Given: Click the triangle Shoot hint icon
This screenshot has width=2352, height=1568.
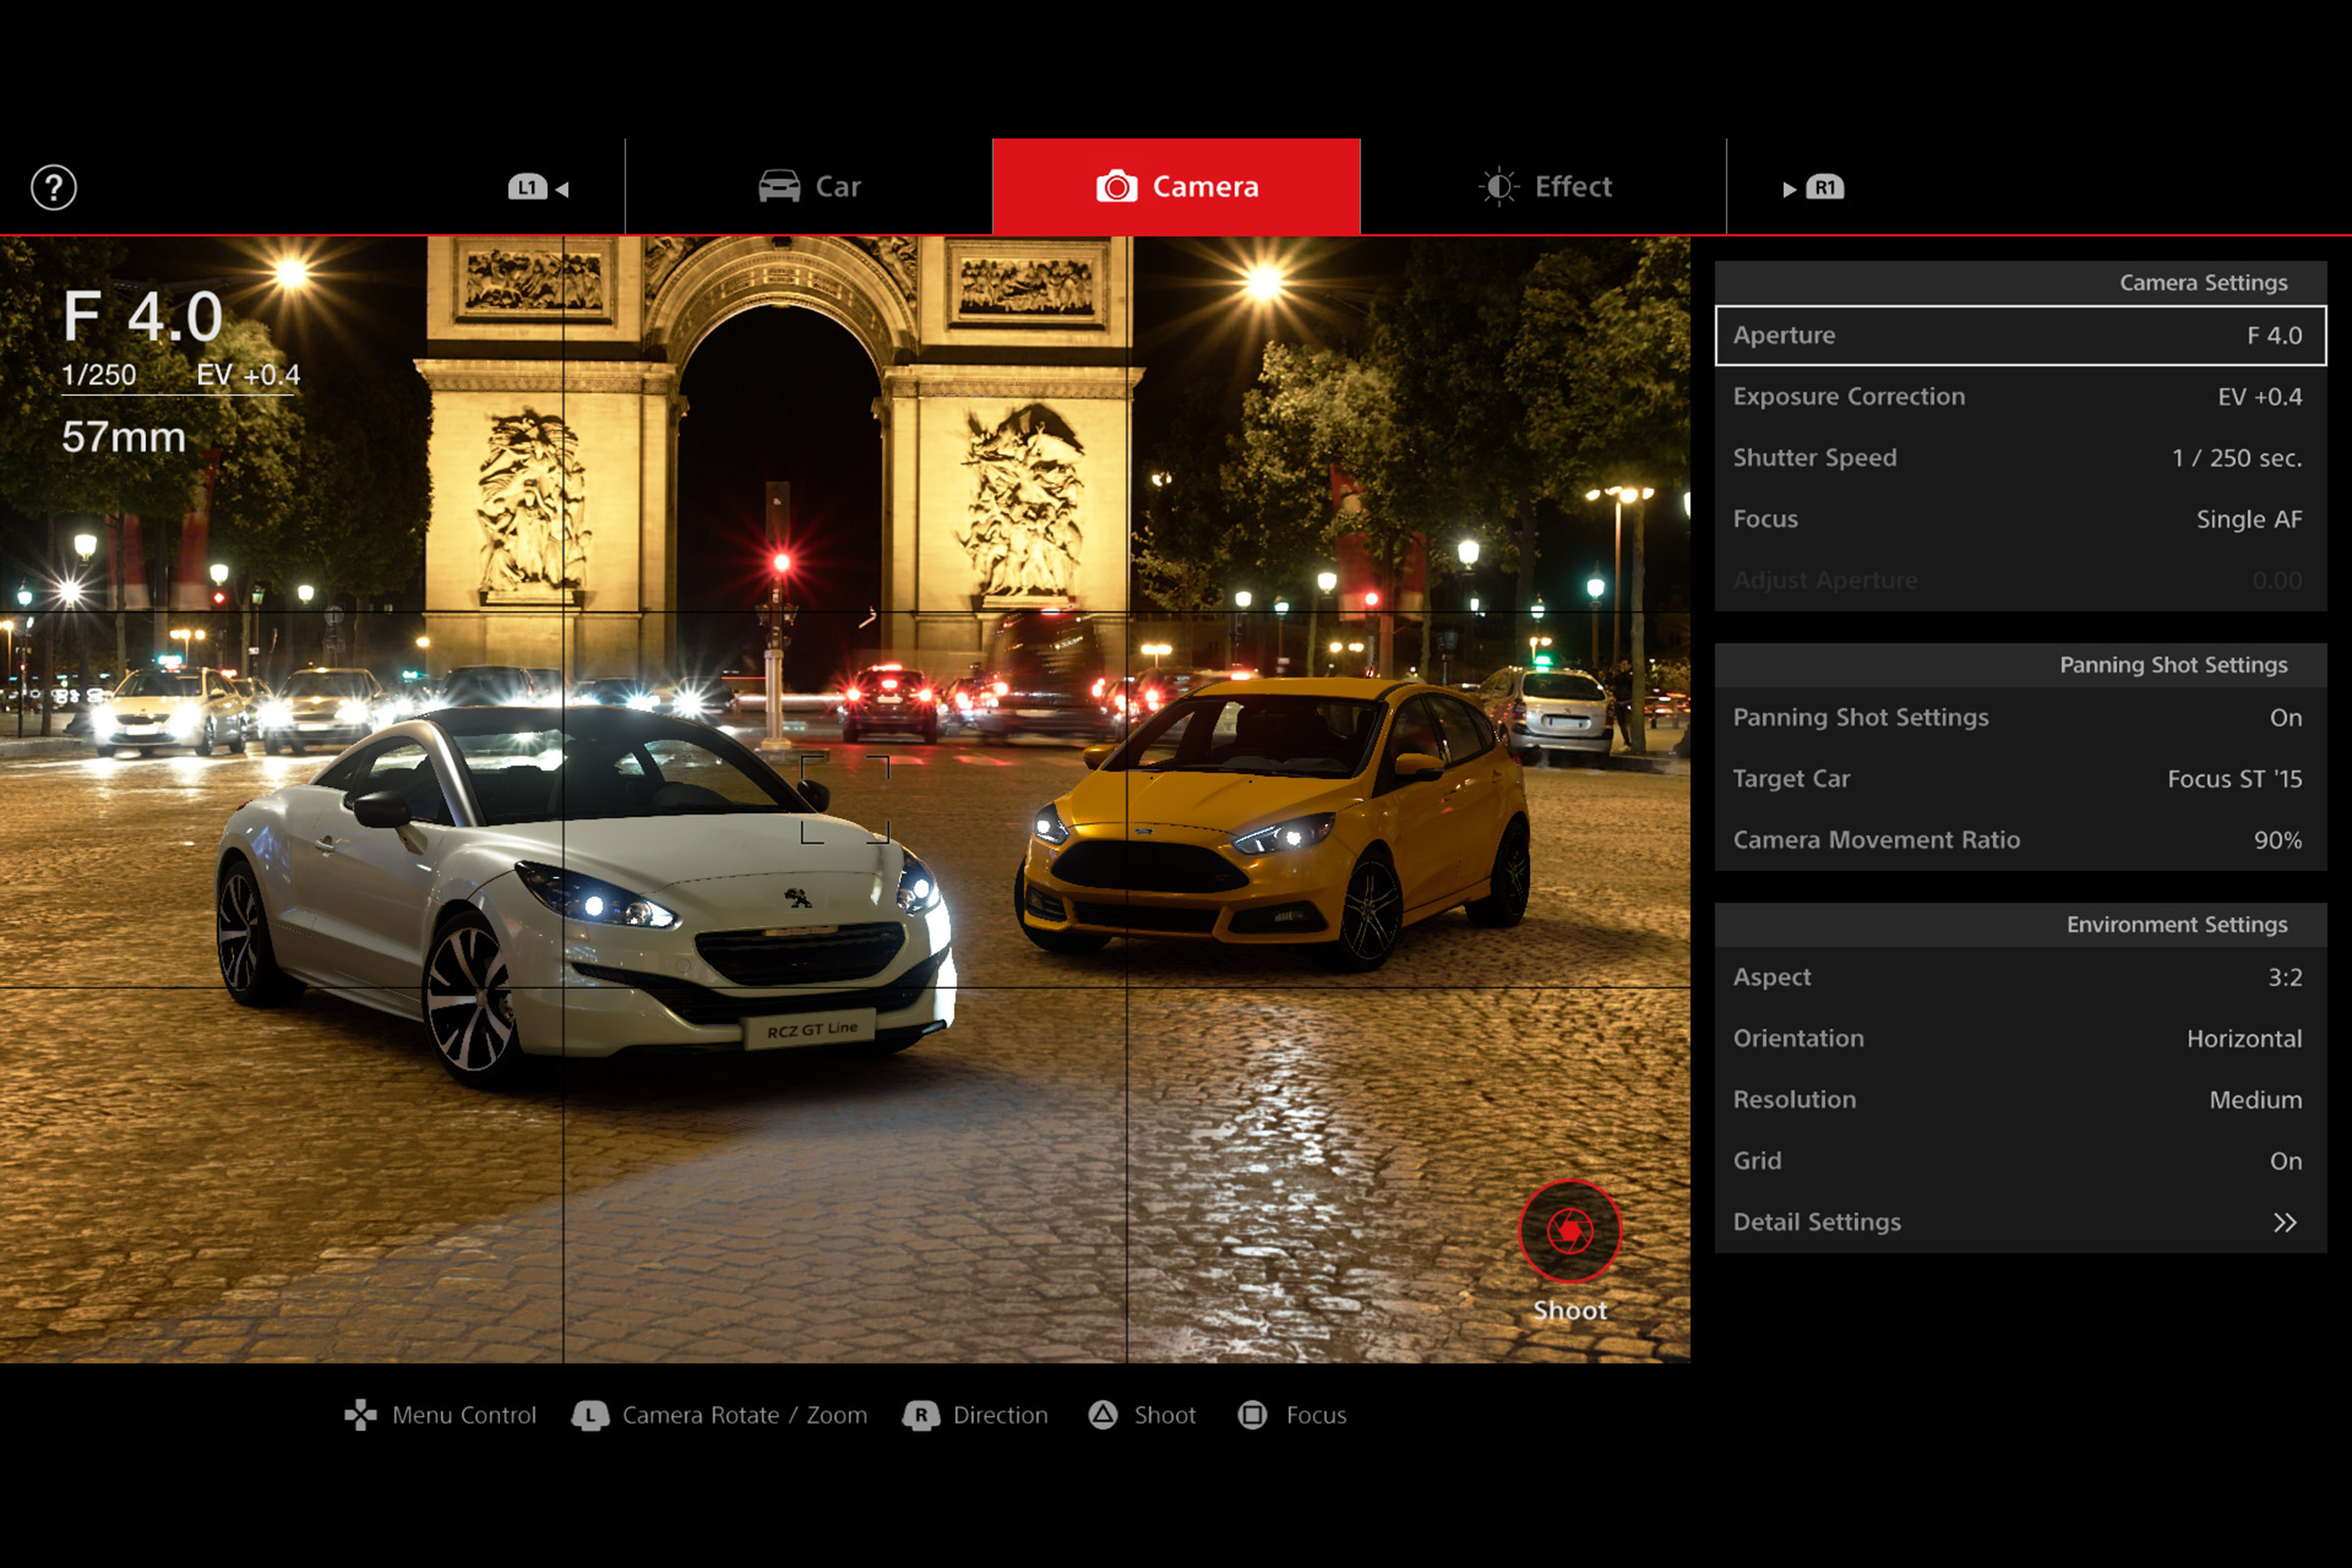Looking at the screenshot, I should 1103,1414.
